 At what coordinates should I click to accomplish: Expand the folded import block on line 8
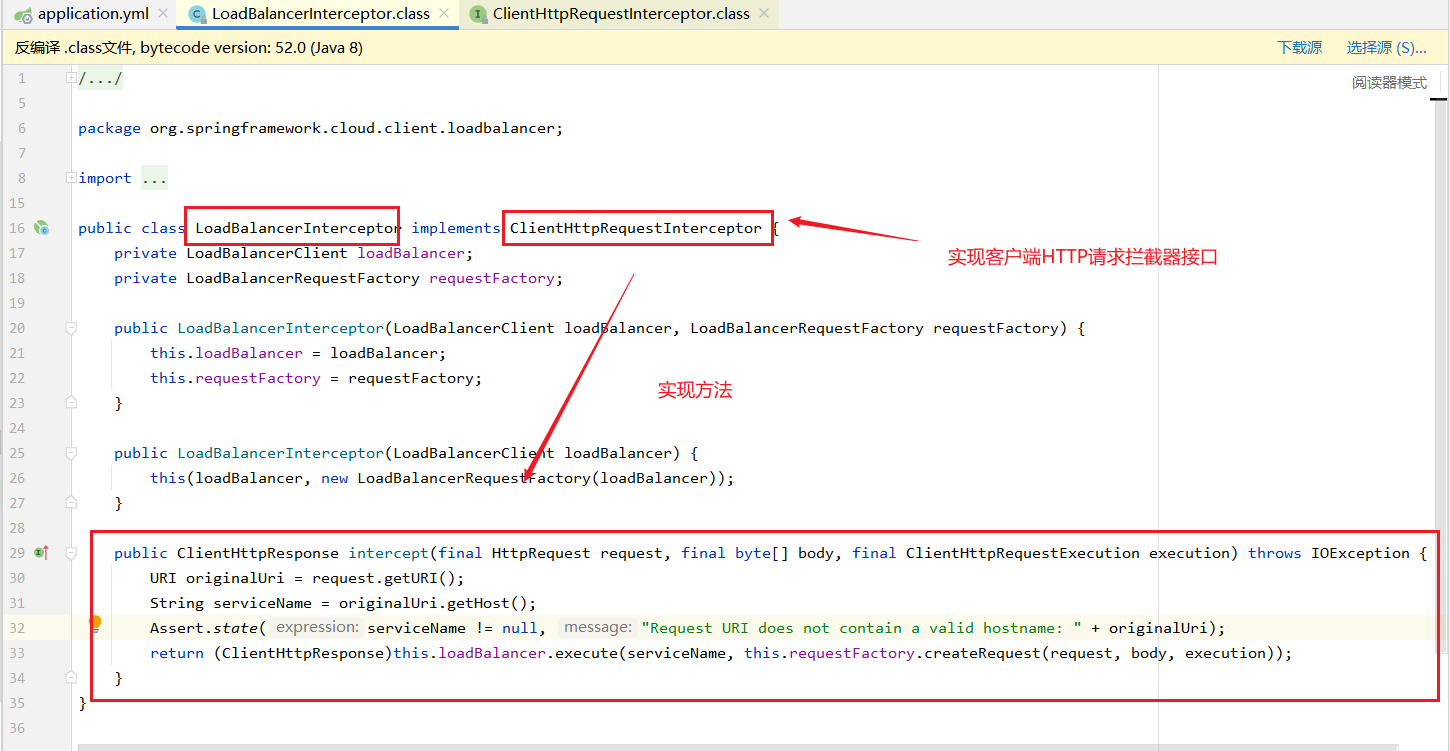coord(71,178)
